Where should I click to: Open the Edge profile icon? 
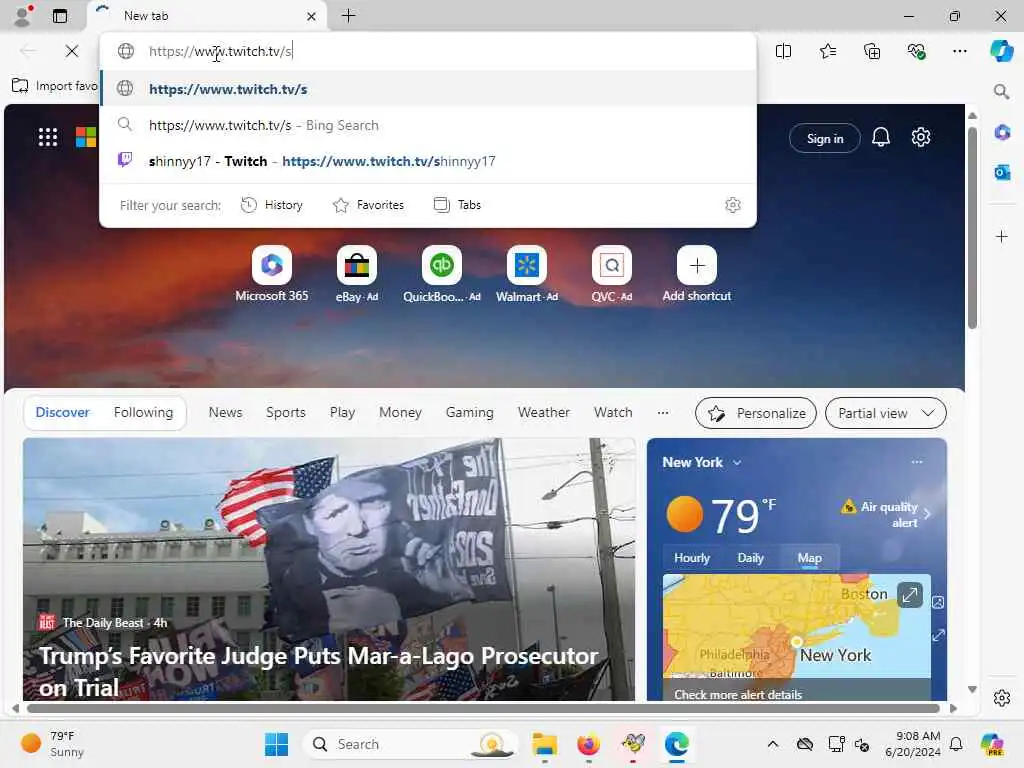[x=23, y=16]
